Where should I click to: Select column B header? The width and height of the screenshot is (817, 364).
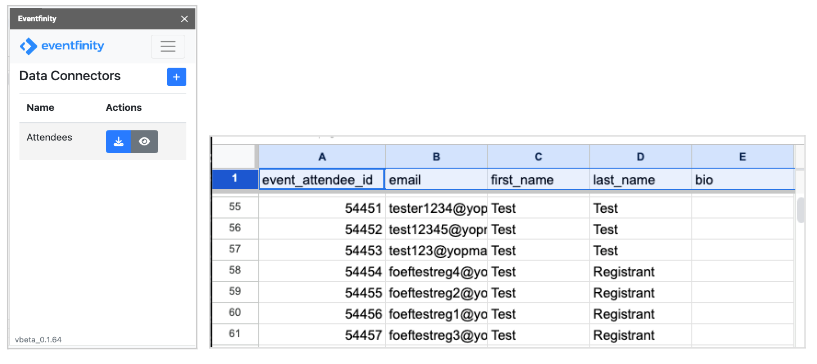coord(437,157)
